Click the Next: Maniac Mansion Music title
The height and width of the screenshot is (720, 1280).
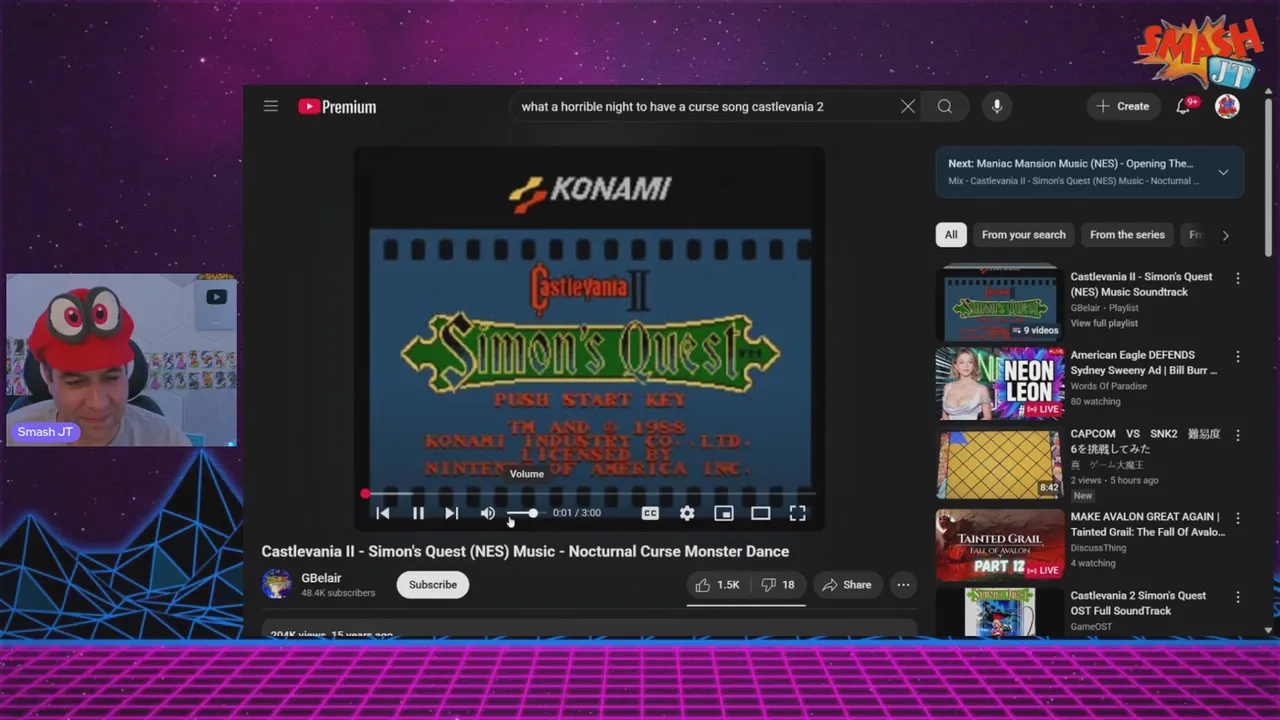1071,164
